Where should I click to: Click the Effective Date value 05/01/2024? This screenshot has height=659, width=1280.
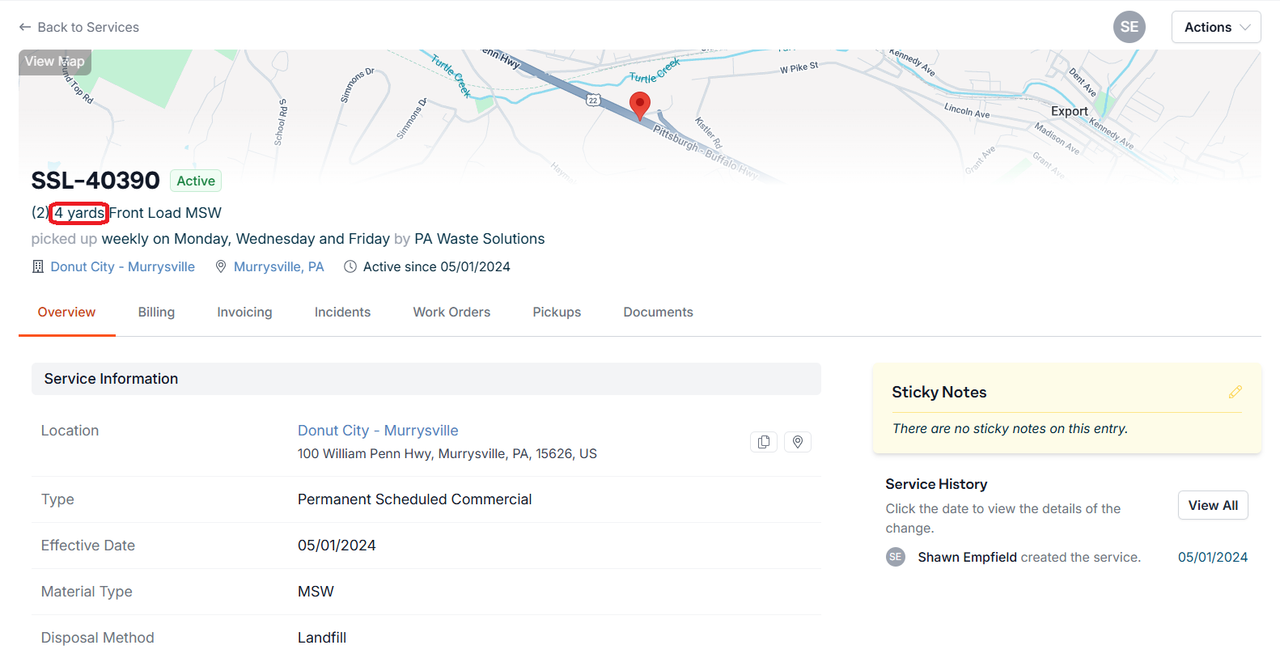337,546
